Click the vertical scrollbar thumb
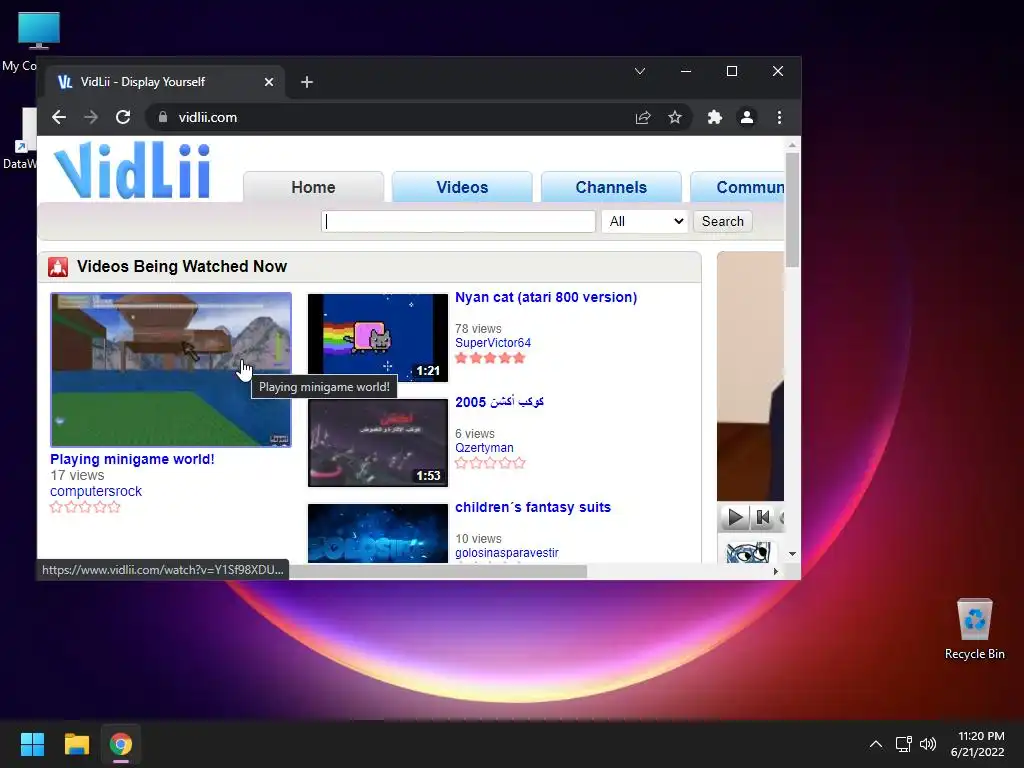 tap(792, 210)
